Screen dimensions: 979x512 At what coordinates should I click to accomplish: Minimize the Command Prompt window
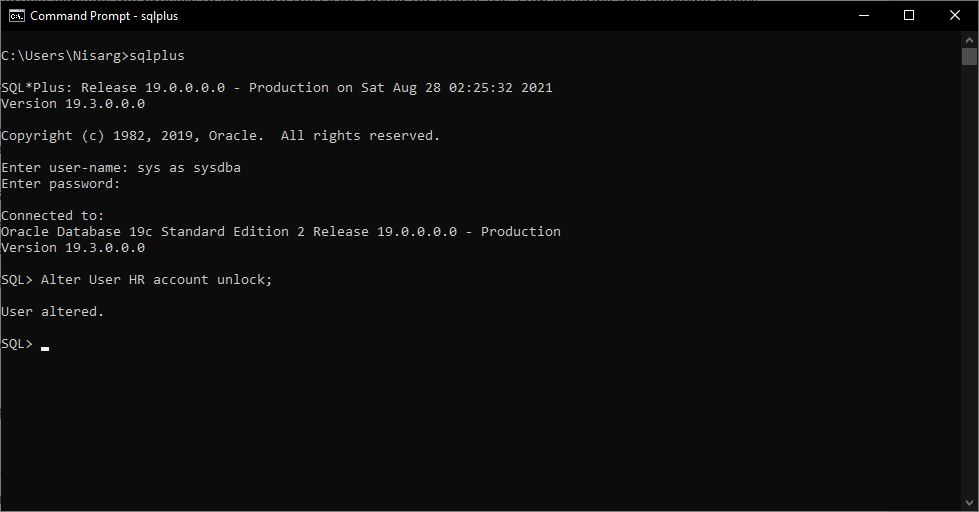pyautogui.click(x=863, y=15)
